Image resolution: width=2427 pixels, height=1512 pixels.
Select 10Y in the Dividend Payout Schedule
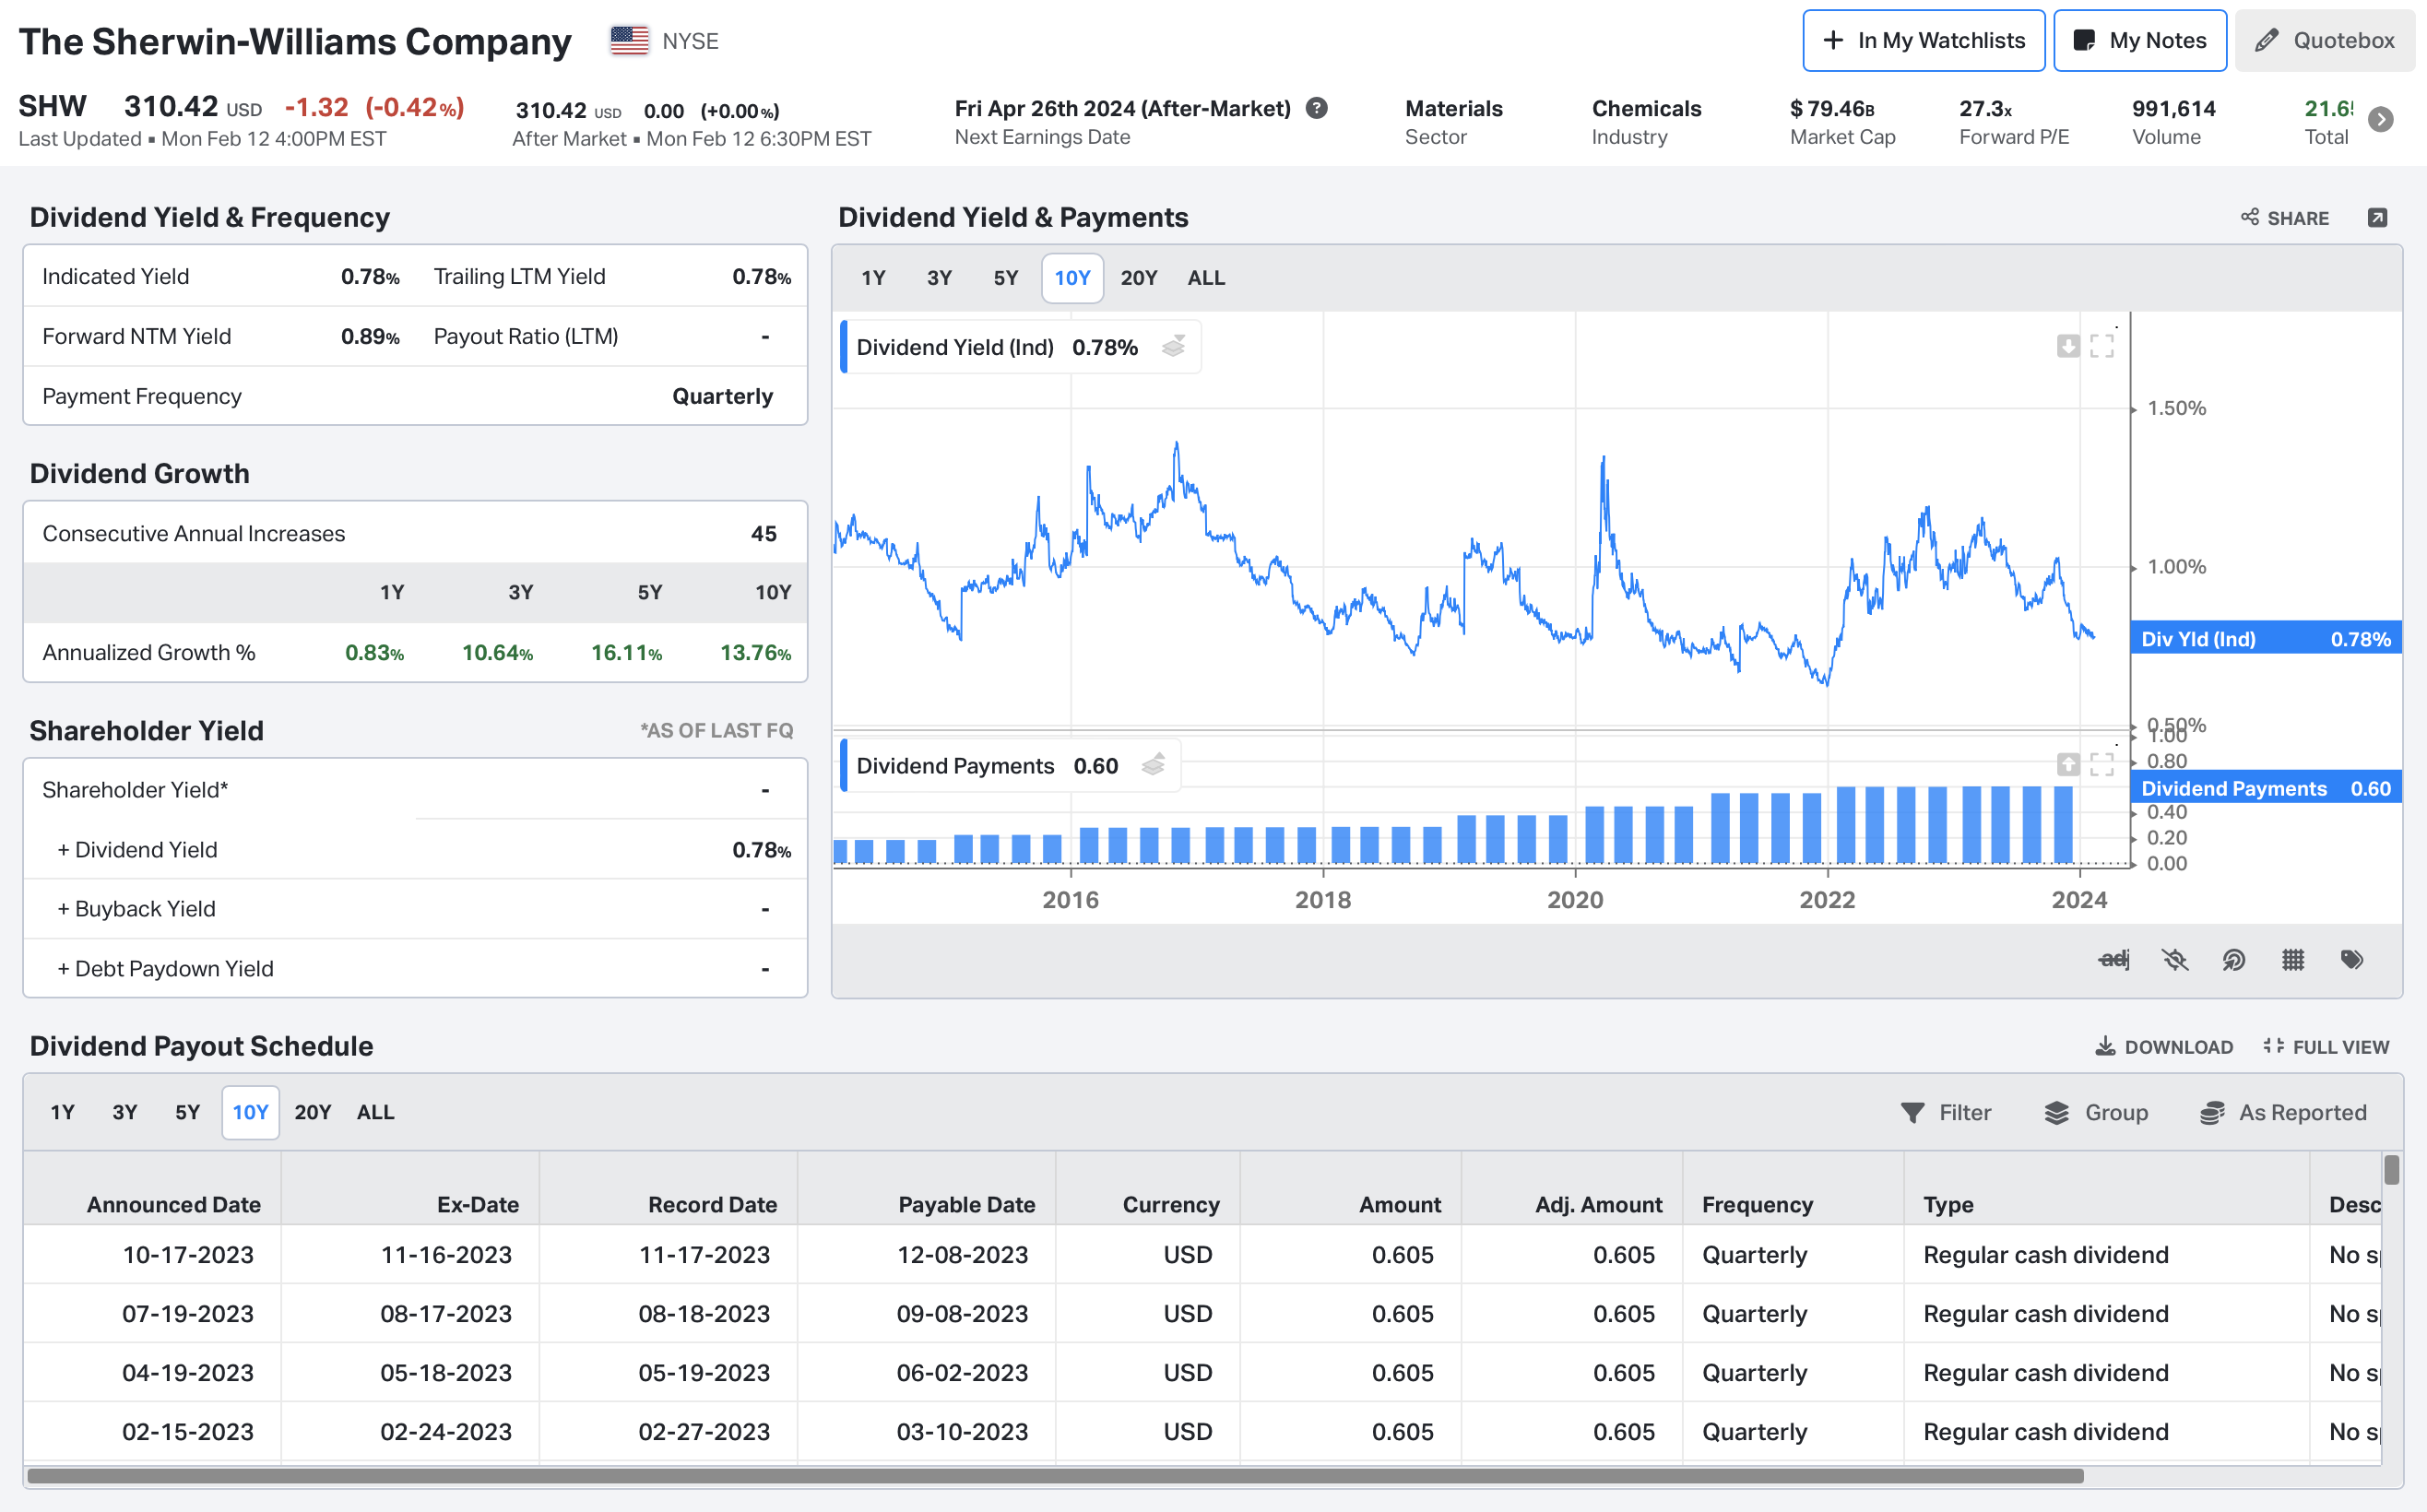tap(250, 1112)
